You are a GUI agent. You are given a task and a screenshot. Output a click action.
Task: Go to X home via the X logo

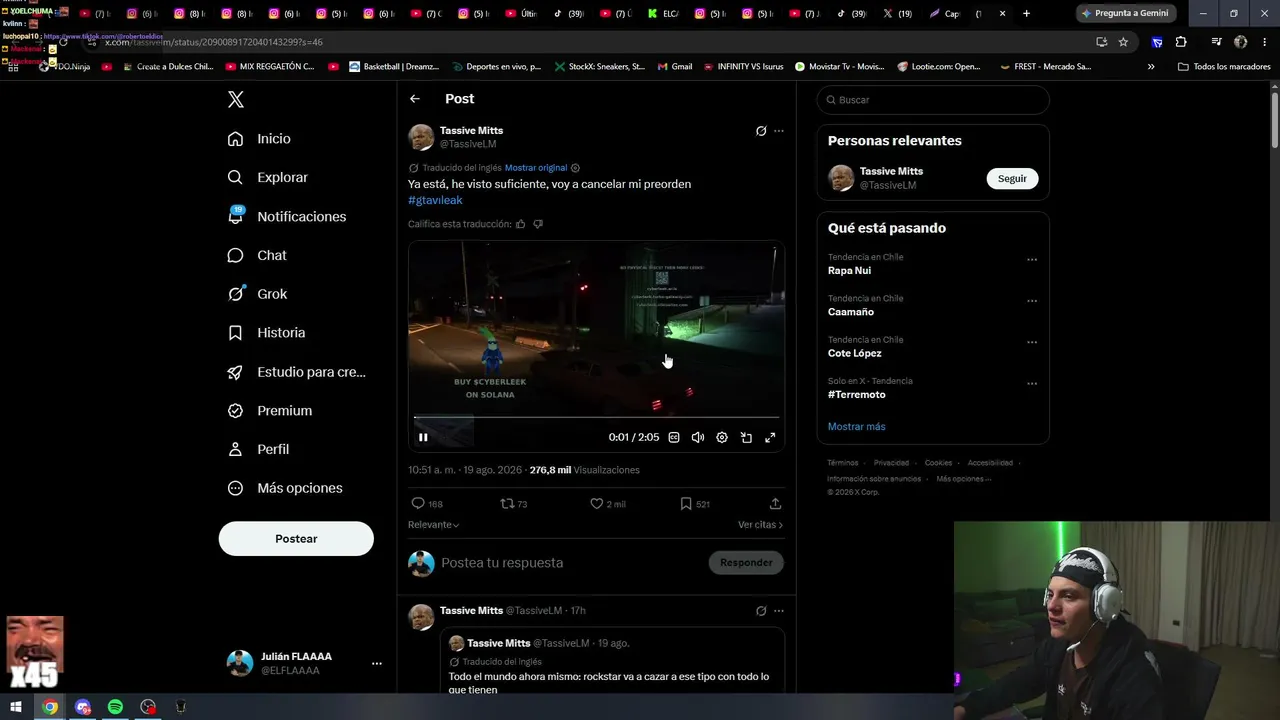pyautogui.click(x=236, y=99)
